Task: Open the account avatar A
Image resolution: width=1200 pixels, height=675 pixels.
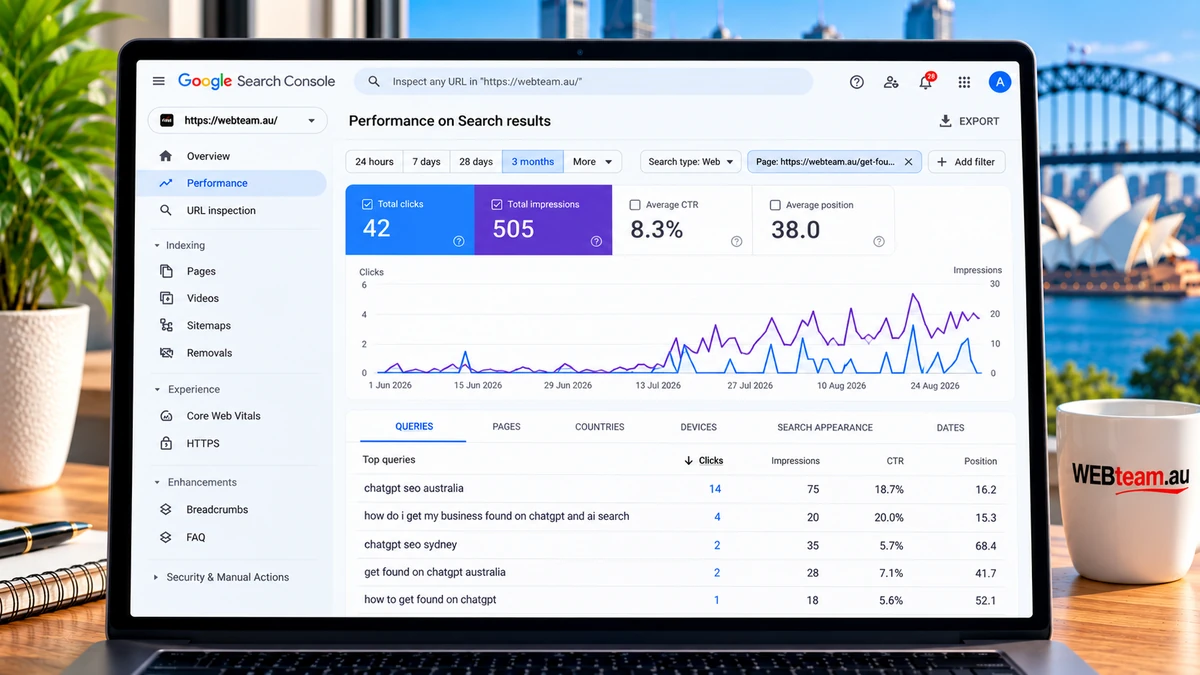Action: click(x=1000, y=82)
